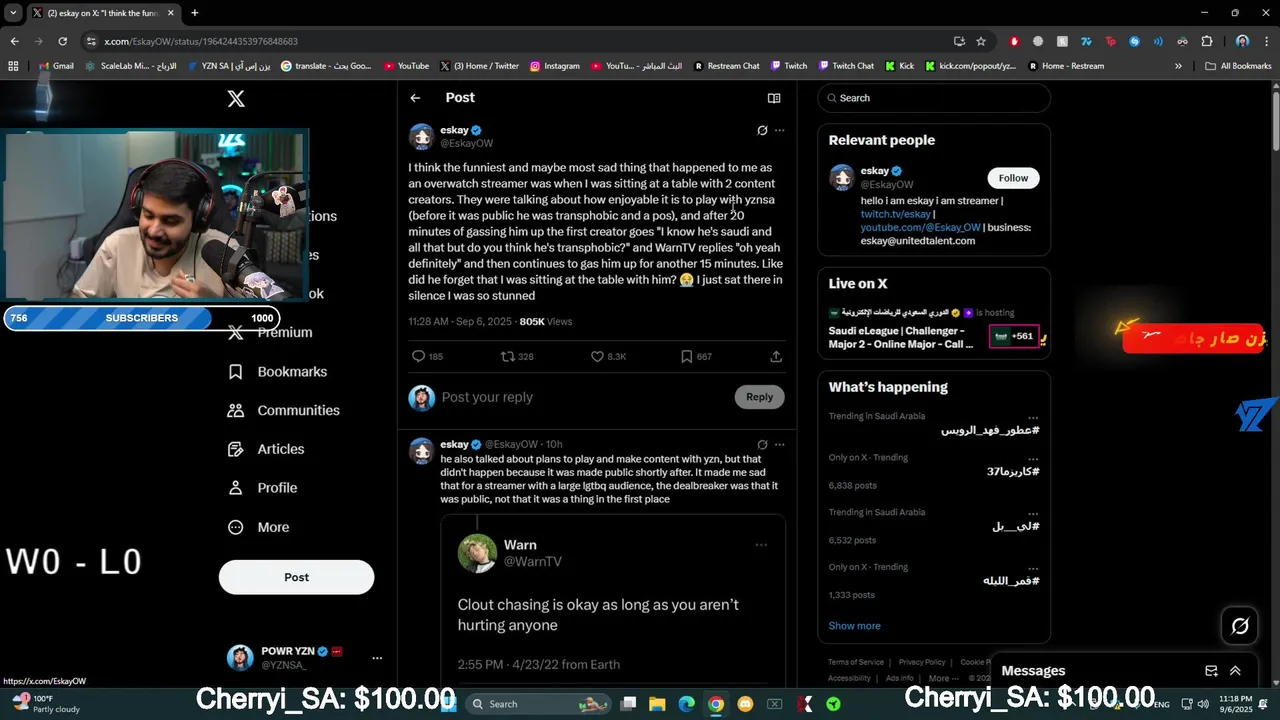Image resolution: width=1280 pixels, height=720 pixels.
Task: Open the Gmail bookmark
Action: (x=55, y=66)
